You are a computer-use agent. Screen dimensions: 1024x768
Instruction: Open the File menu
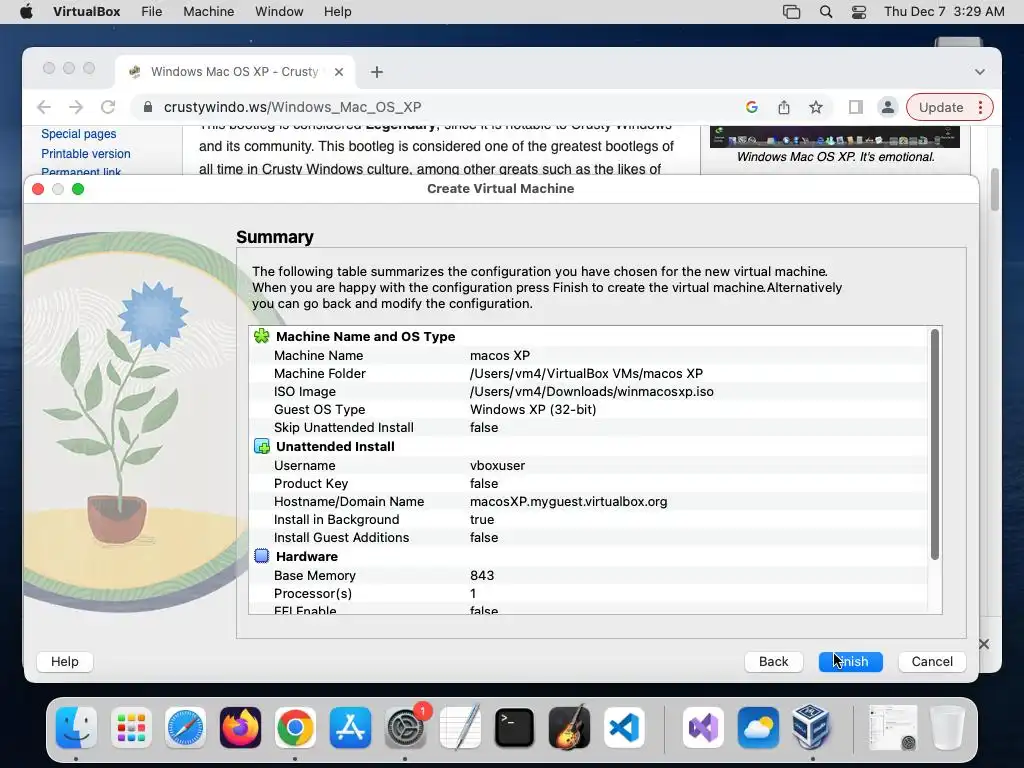[x=152, y=12]
